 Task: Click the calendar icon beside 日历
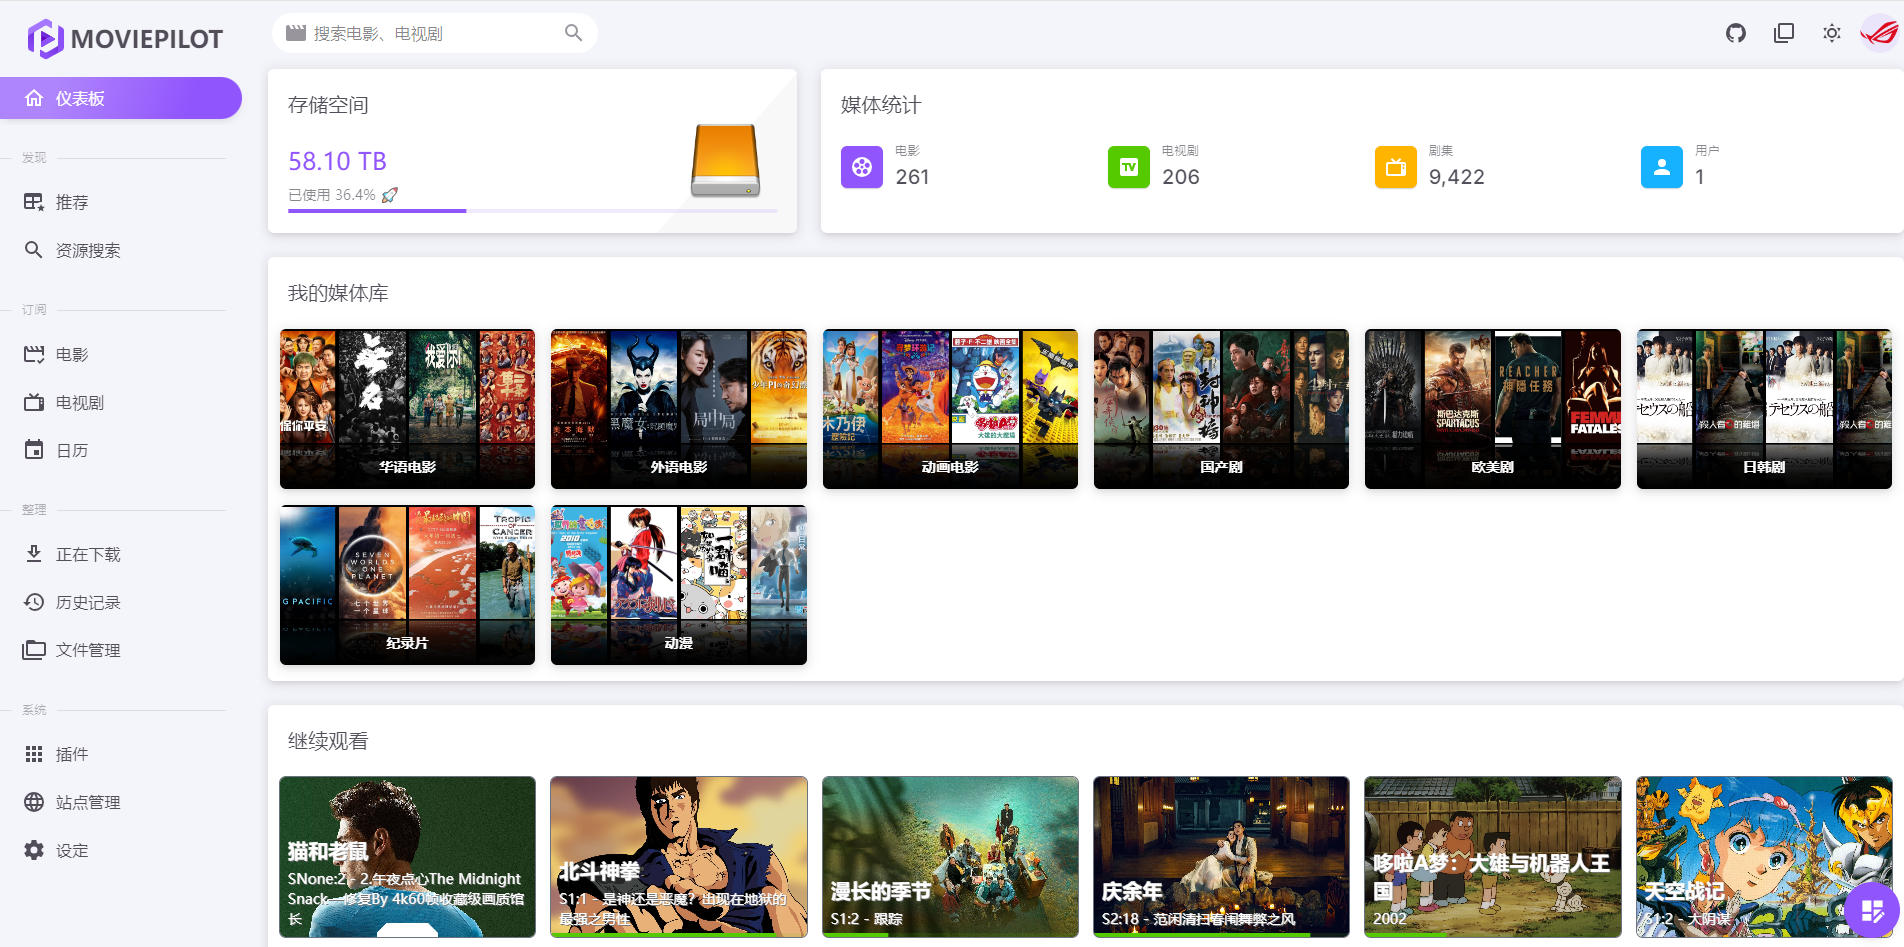(x=34, y=450)
